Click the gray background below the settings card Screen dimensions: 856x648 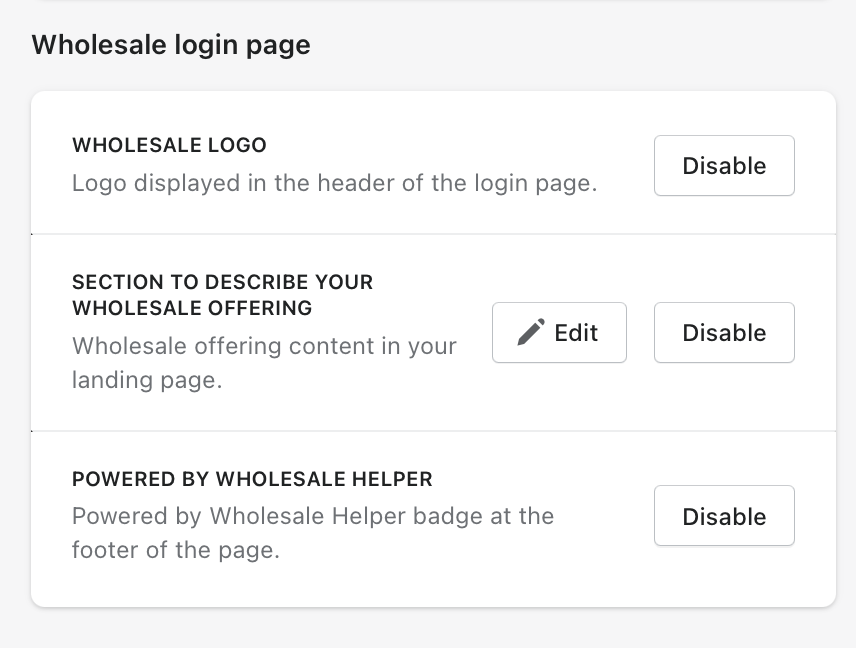(433, 630)
